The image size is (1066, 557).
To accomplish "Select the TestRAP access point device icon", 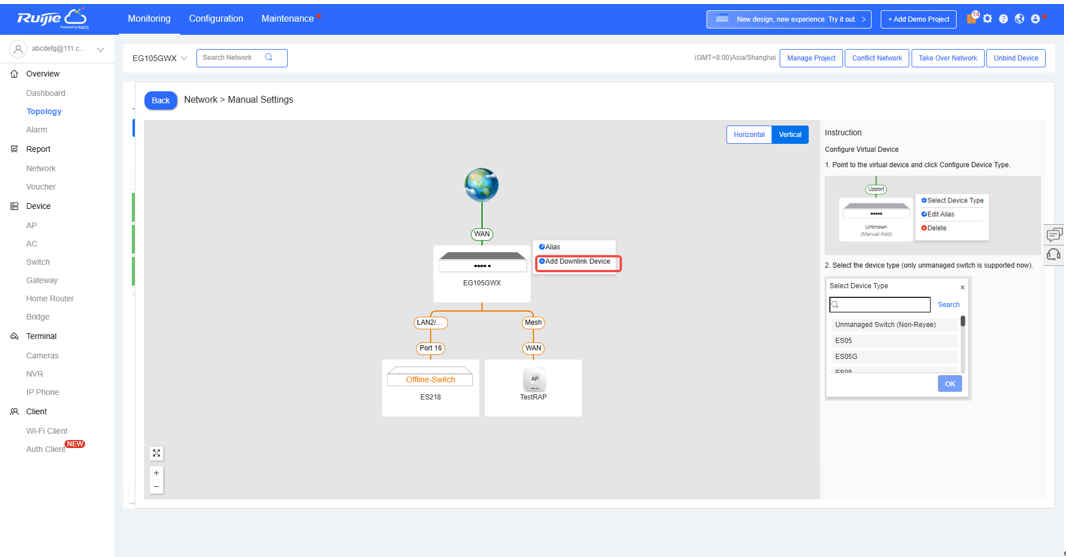I will pyautogui.click(x=534, y=381).
